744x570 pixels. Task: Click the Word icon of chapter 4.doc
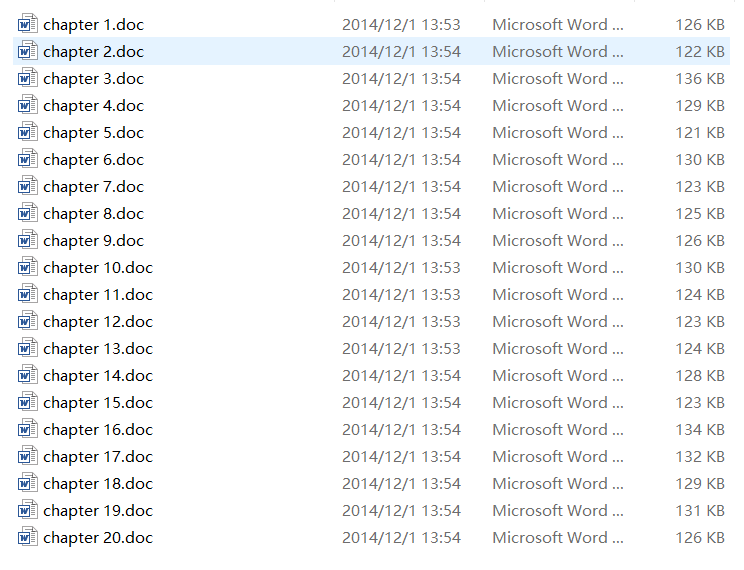(28, 105)
